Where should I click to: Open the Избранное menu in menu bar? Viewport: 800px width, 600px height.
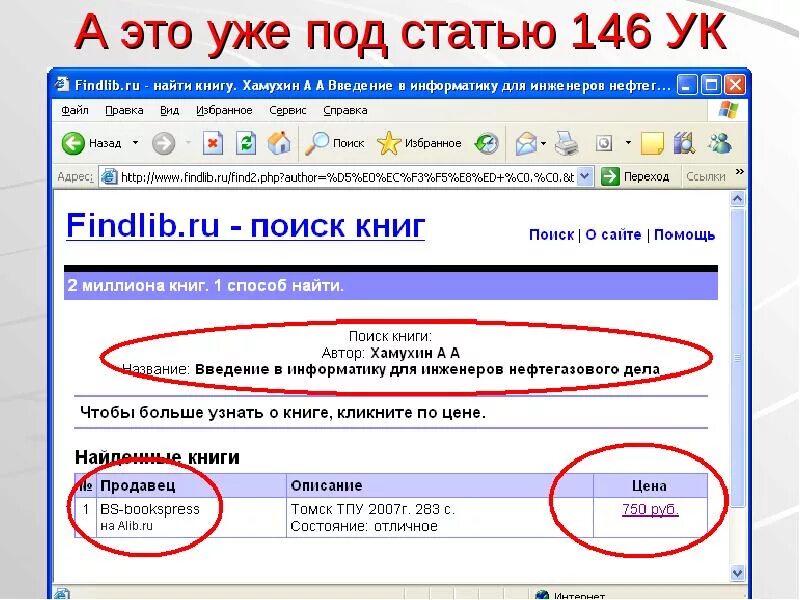click(224, 110)
